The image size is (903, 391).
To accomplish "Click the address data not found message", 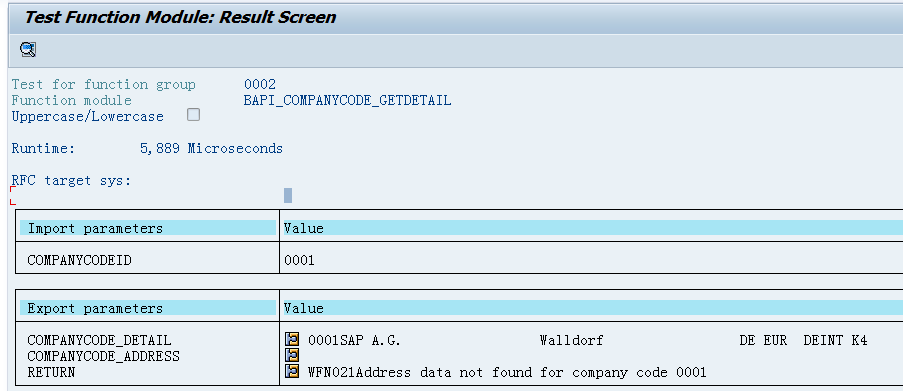I will 507,372.
